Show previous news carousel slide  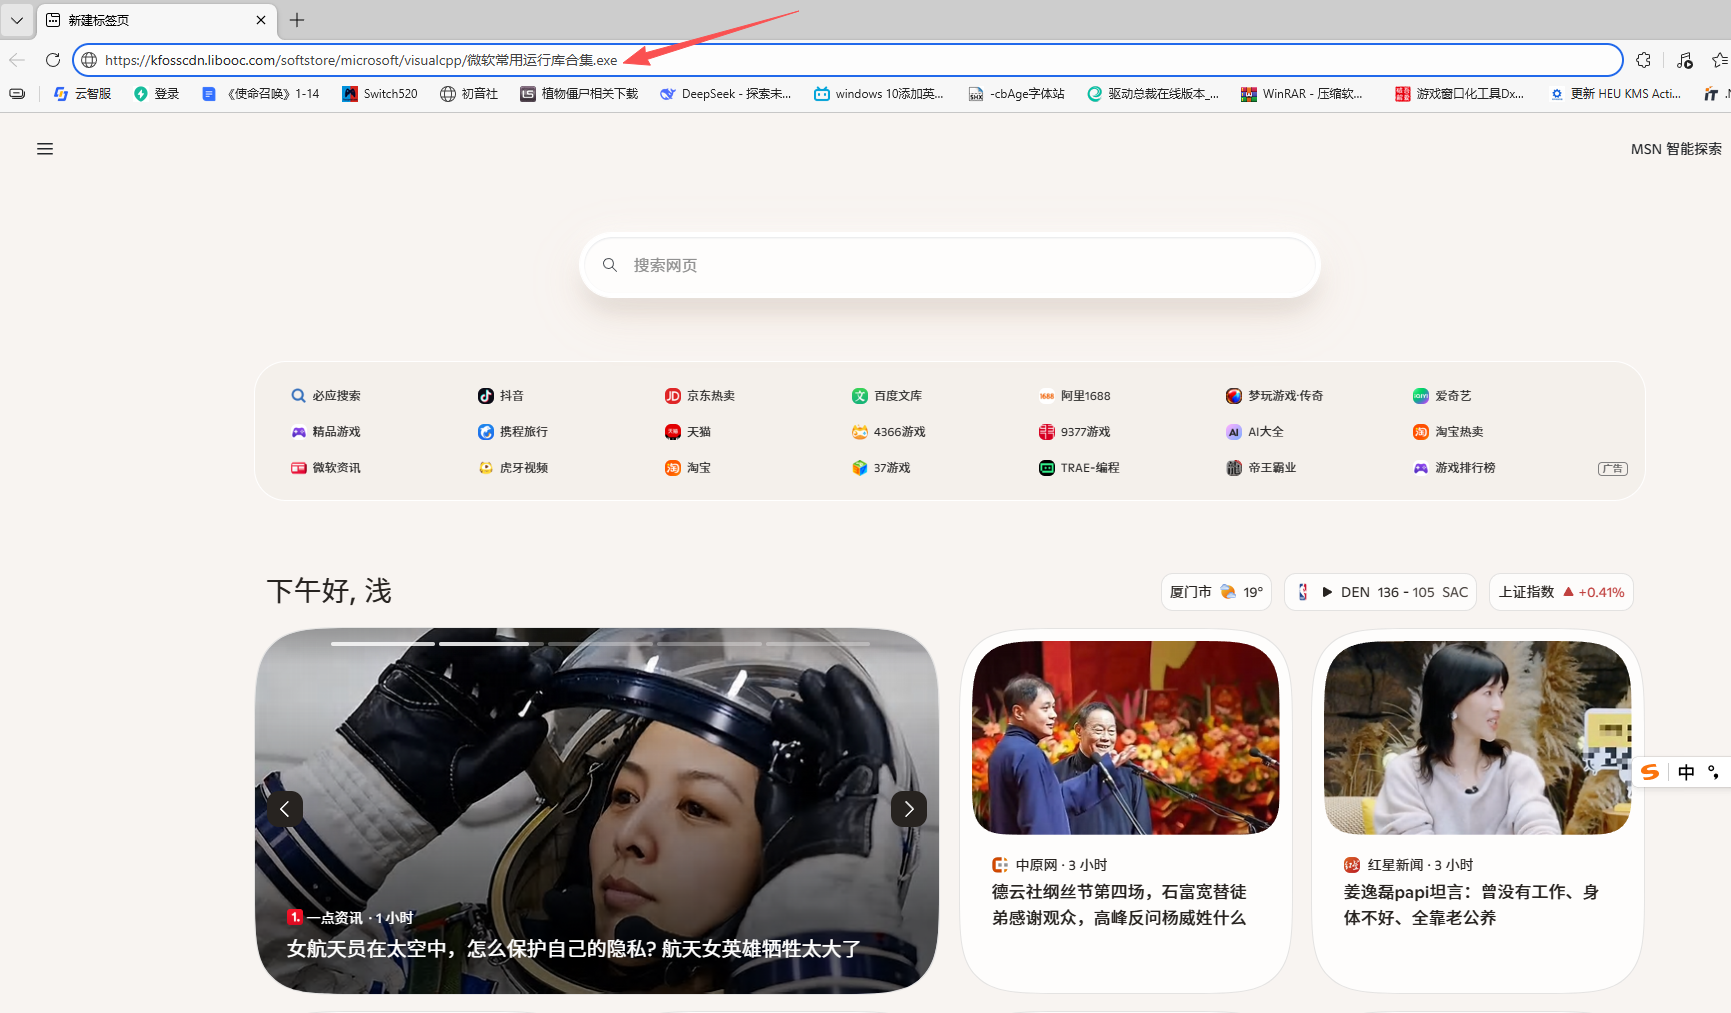click(285, 809)
